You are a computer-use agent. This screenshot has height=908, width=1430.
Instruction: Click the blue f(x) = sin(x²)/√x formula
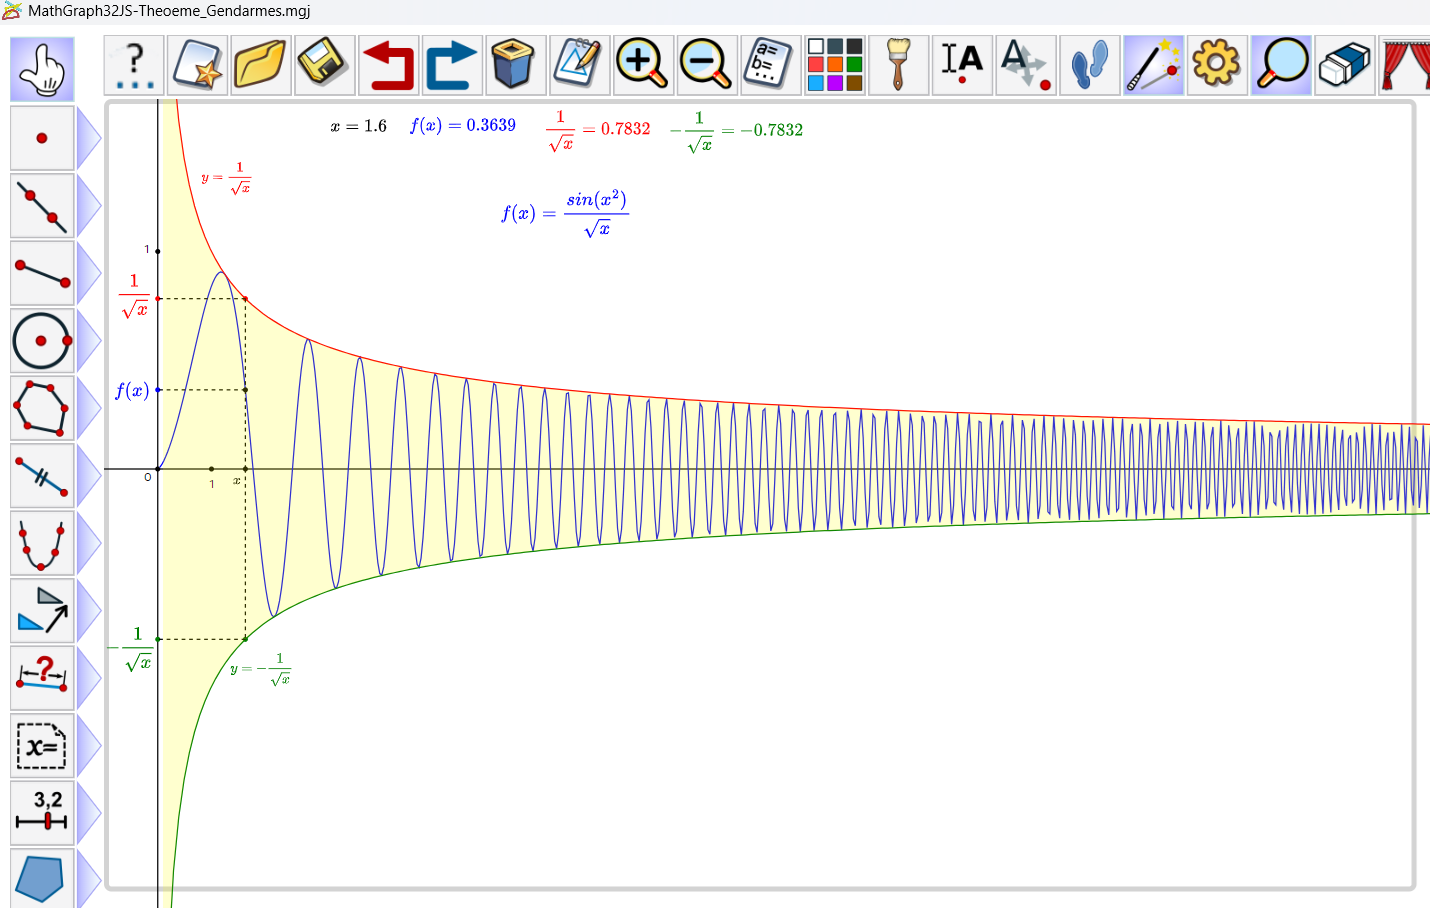coord(565,214)
